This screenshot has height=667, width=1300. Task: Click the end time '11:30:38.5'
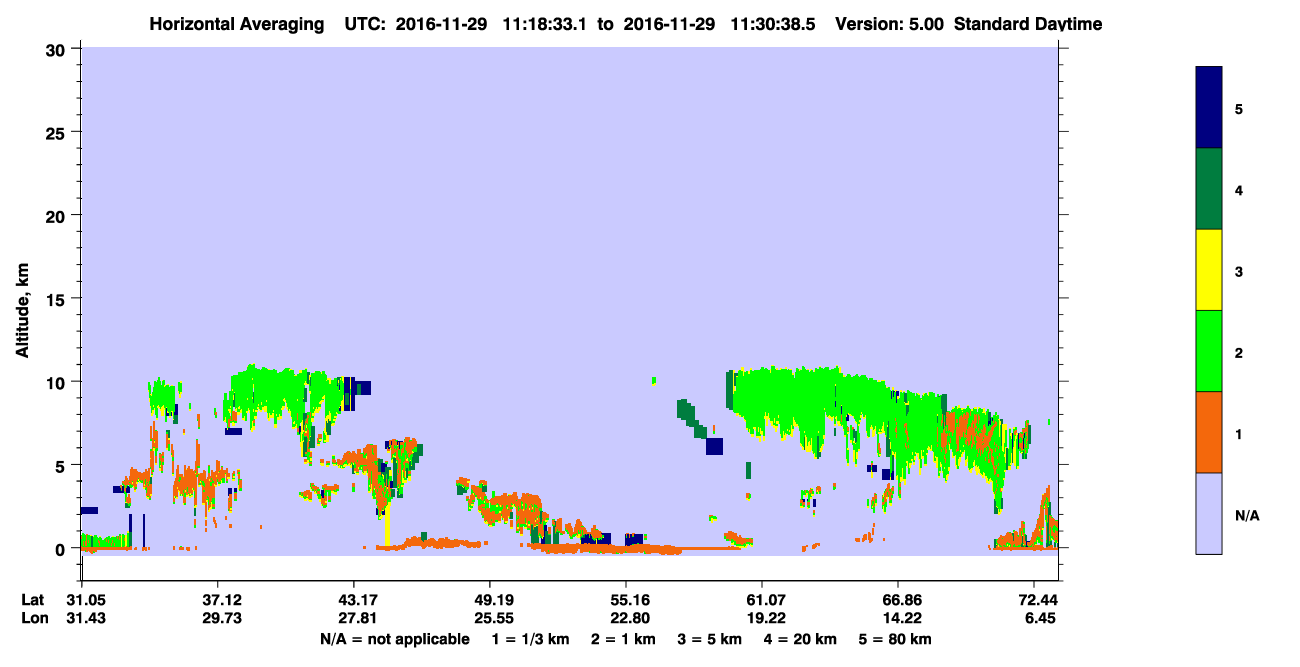771,24
